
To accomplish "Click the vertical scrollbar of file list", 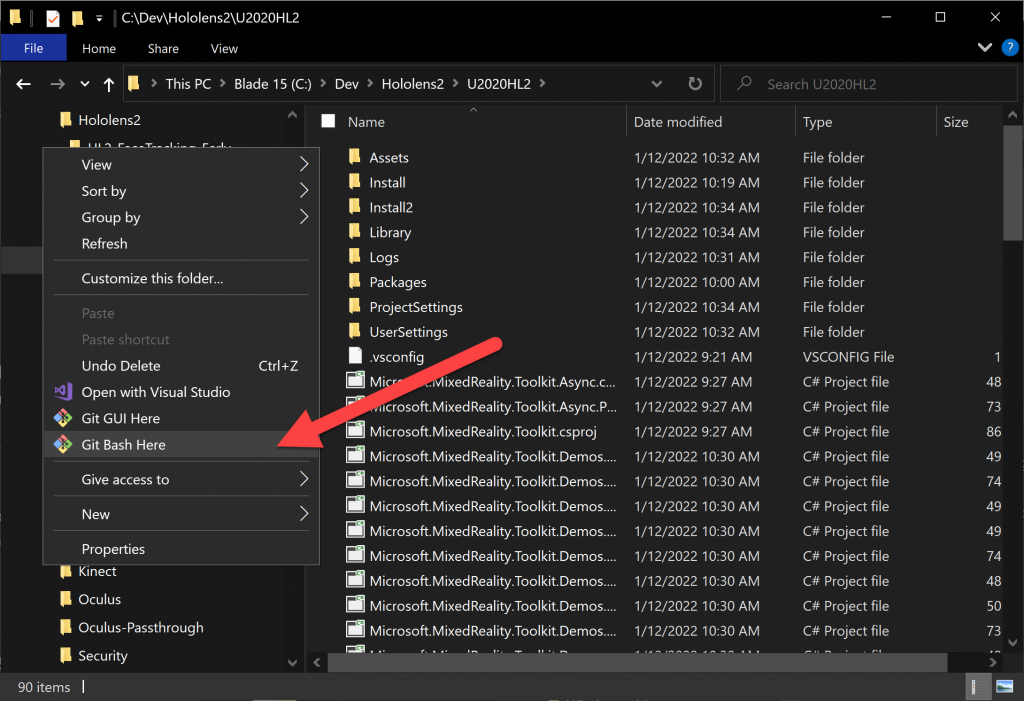I will click(x=1012, y=183).
